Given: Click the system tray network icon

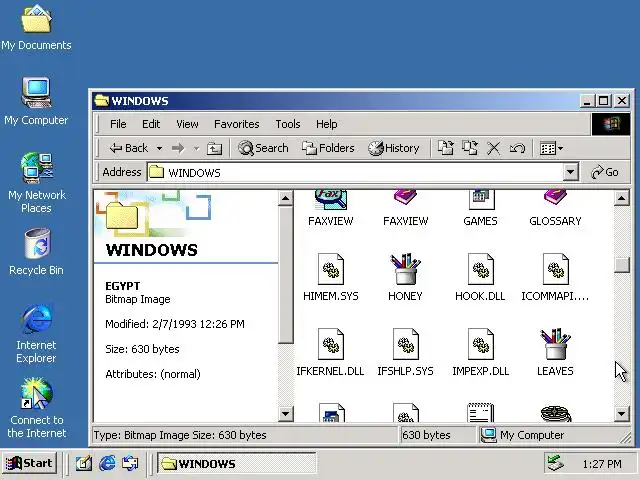Looking at the screenshot, I should click(x=556, y=463).
